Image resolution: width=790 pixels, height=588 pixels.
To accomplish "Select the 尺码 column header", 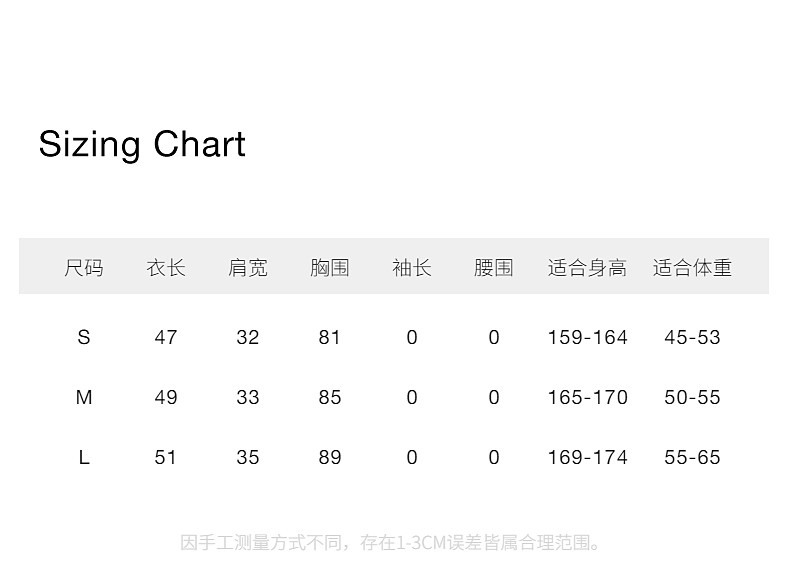I will click(x=84, y=268).
